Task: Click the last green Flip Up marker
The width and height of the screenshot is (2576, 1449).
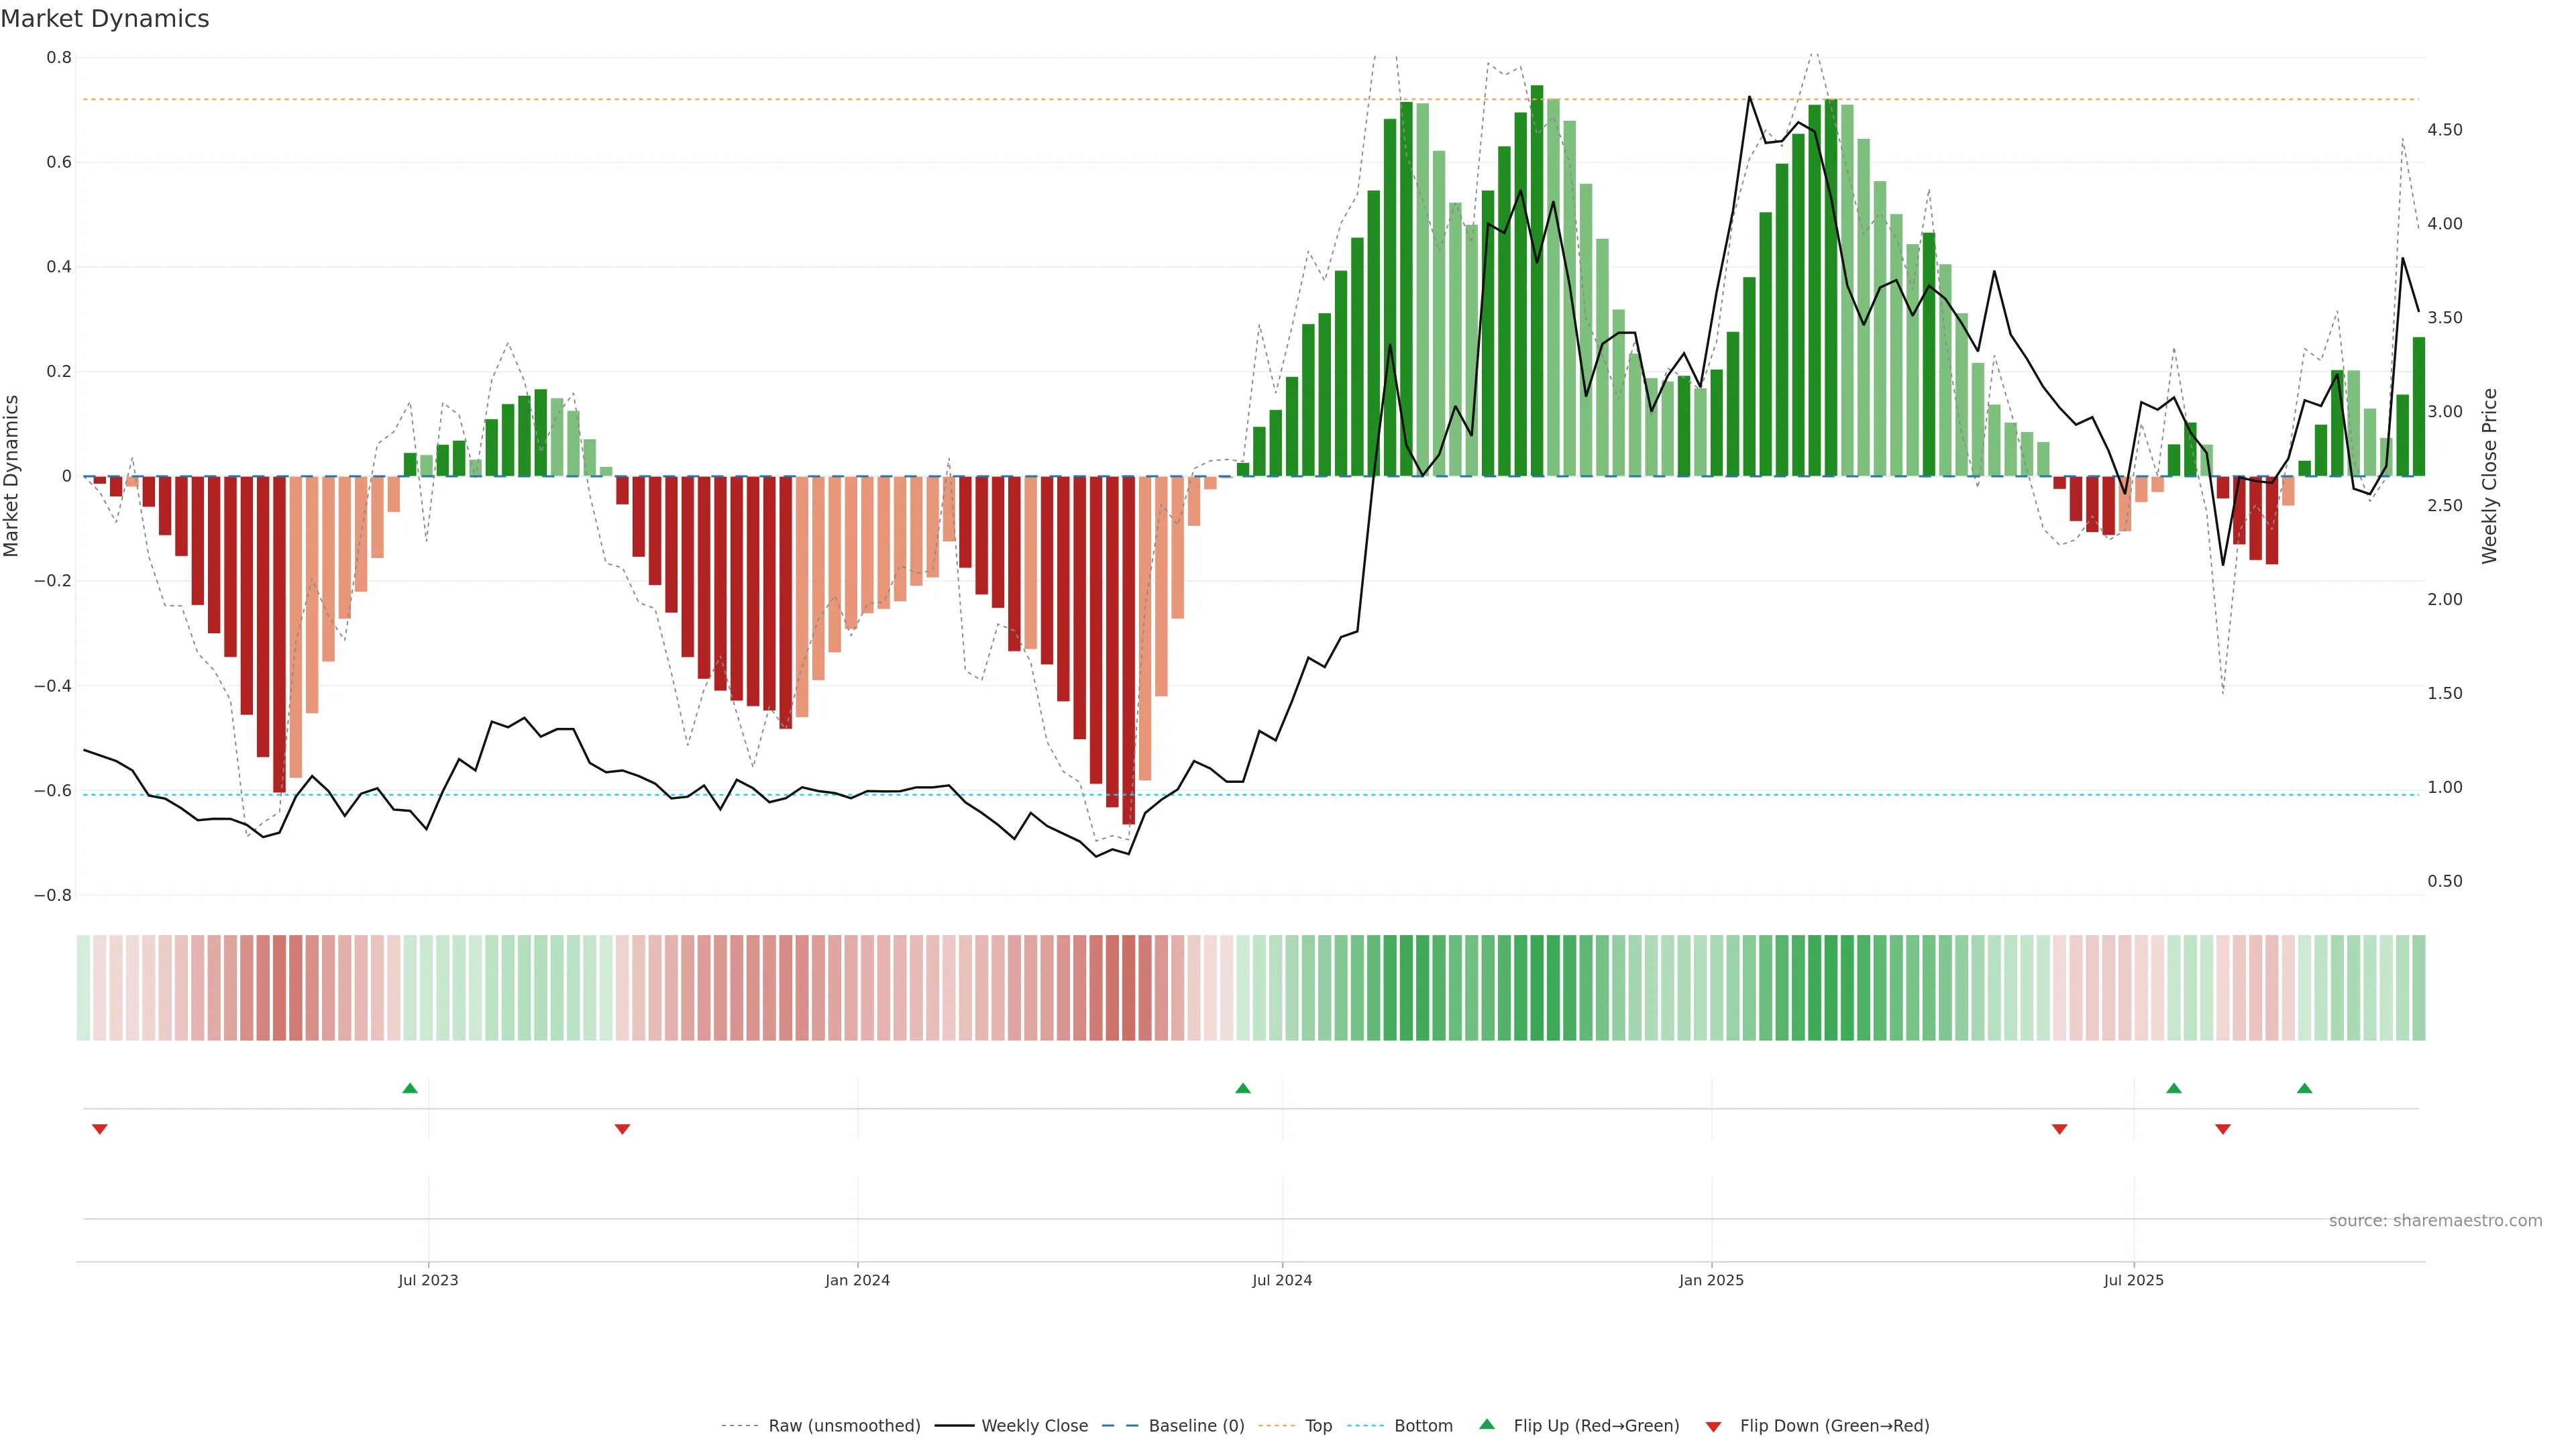Action: pyautogui.click(x=2304, y=1088)
